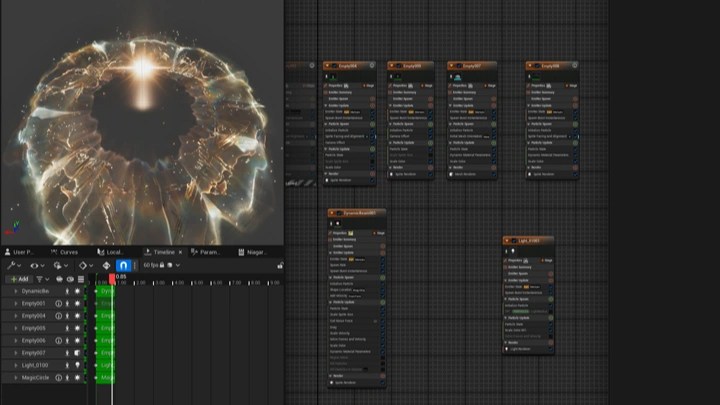The image size is (720, 405).
Task: Expand the MagicCircle track in timeline
Action: point(15,378)
